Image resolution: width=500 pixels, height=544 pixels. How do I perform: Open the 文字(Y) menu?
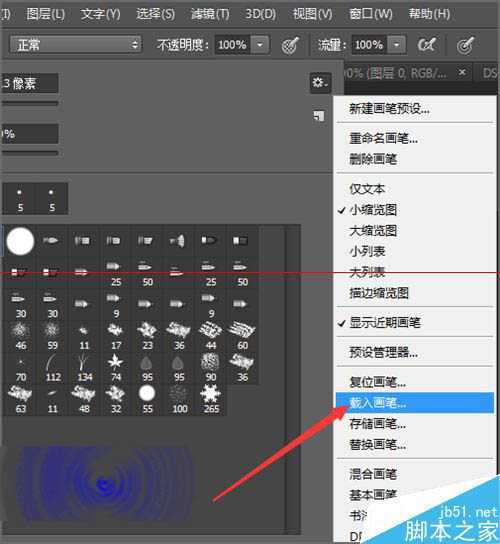coord(101,14)
